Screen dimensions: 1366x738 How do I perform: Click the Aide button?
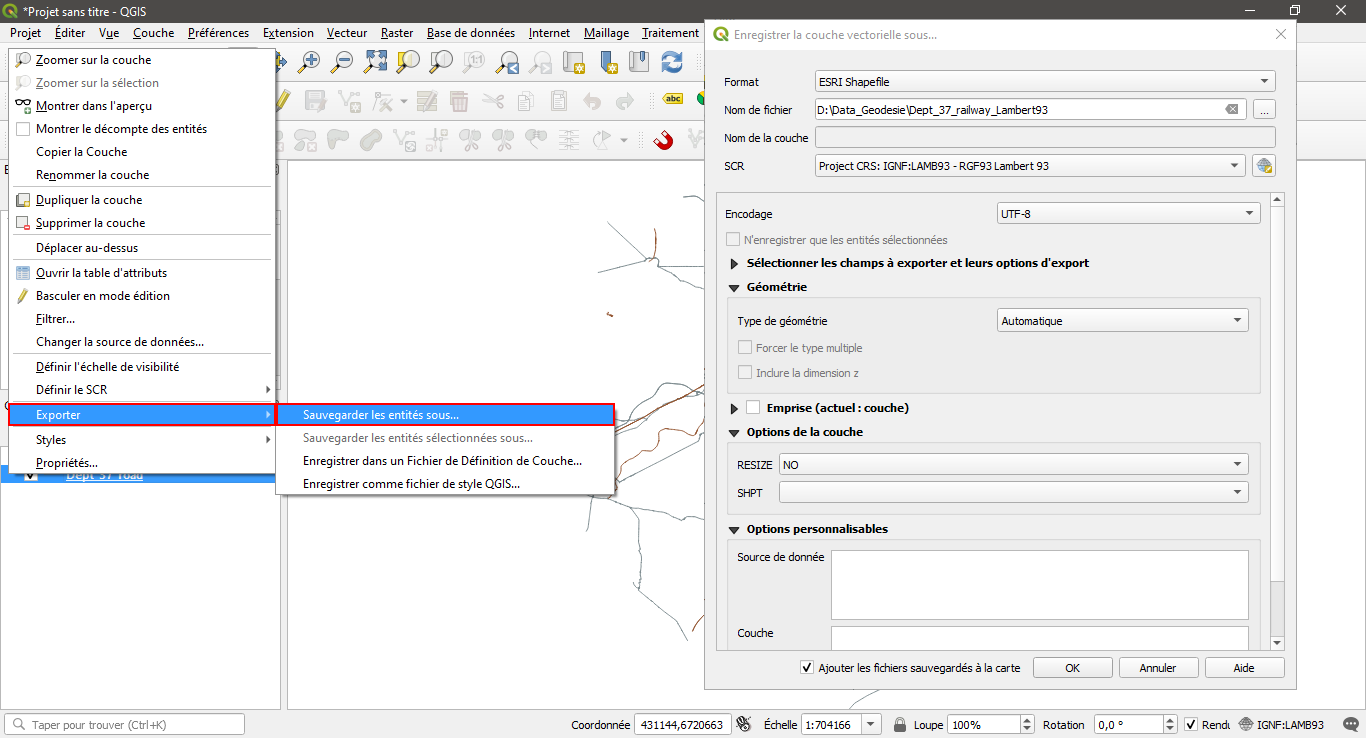point(1244,667)
